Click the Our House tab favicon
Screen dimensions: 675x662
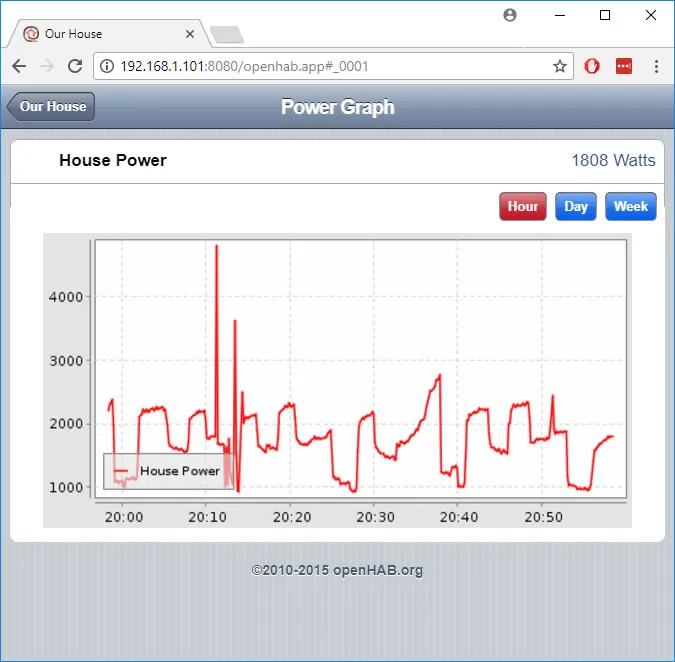31,34
